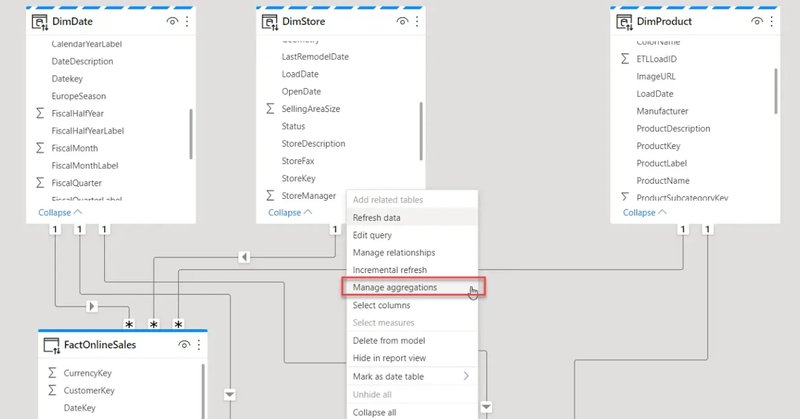Select DateKey field in FactOnlineSales
The height and width of the screenshot is (419, 800).
(80, 407)
